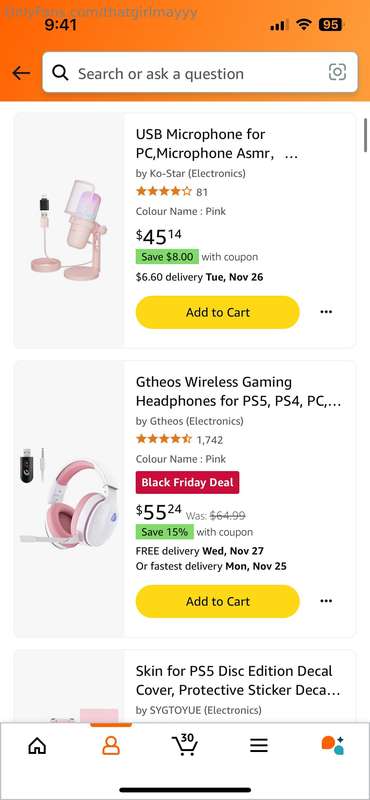Open camera lens search icon

click(x=337, y=72)
